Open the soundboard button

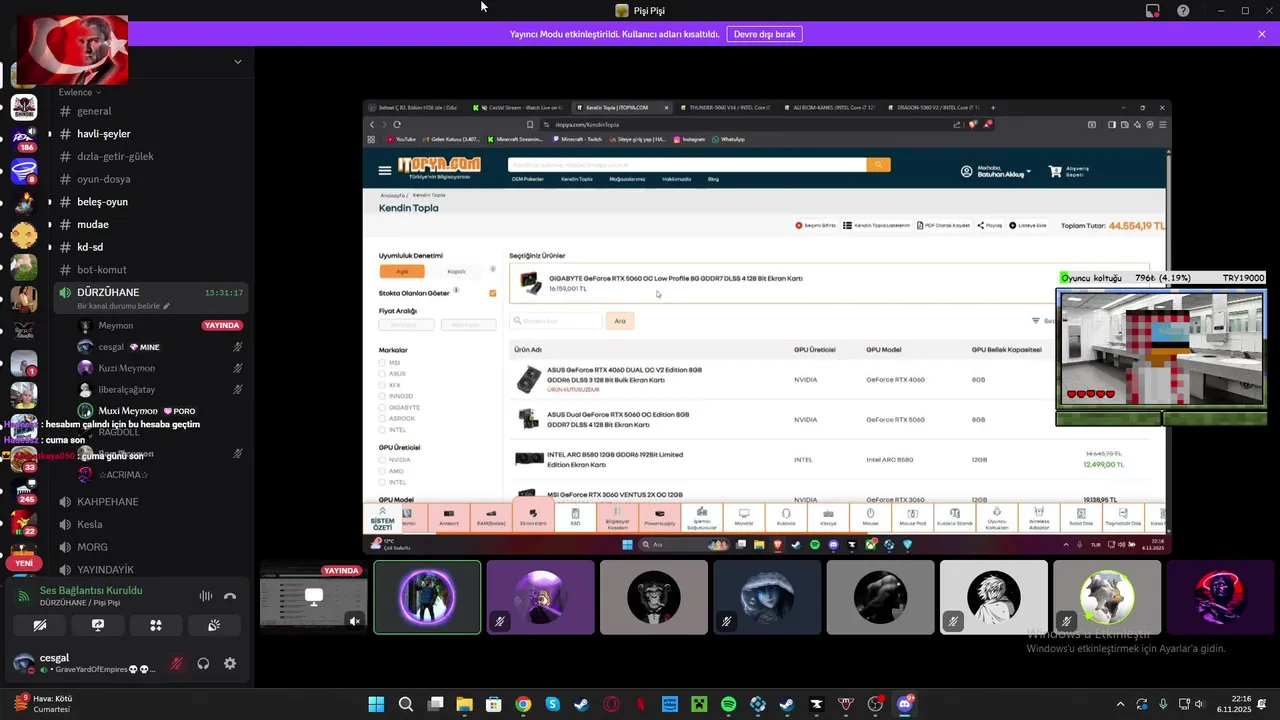(x=214, y=625)
